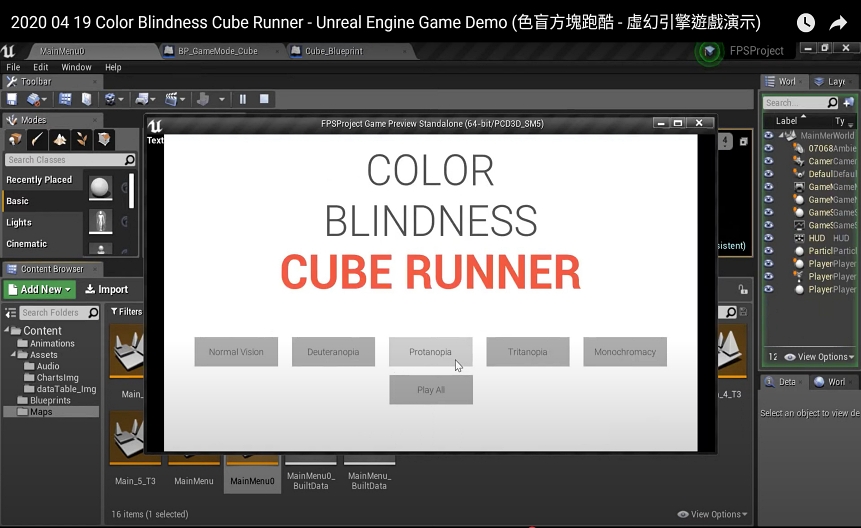
Task: Click the YouTube Share arrow icon
Action: (x=838, y=23)
